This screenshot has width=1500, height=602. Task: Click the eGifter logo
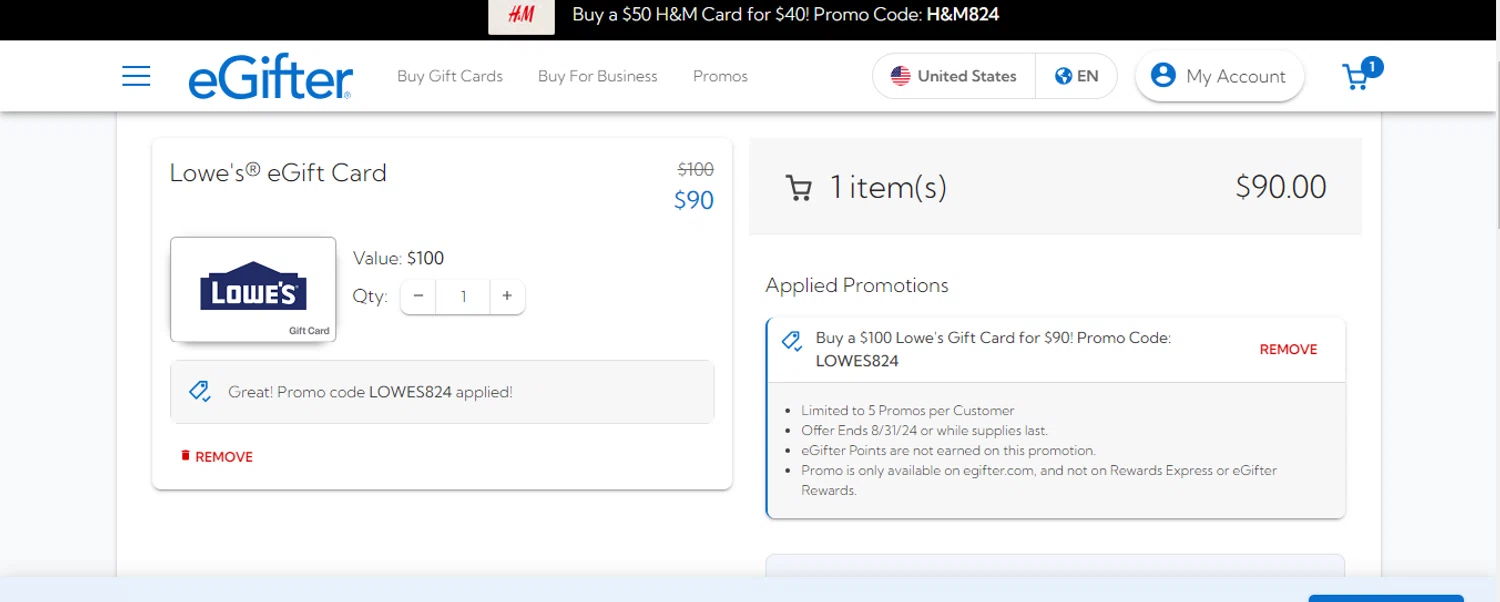point(270,77)
